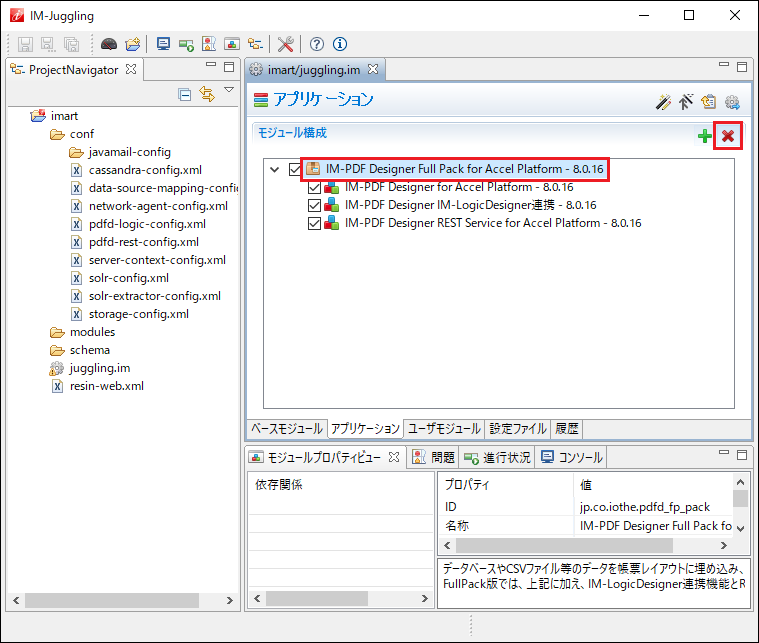Close the imart/juggling.im editor tab
Image resolution: width=759 pixels, height=643 pixels.
pos(373,69)
